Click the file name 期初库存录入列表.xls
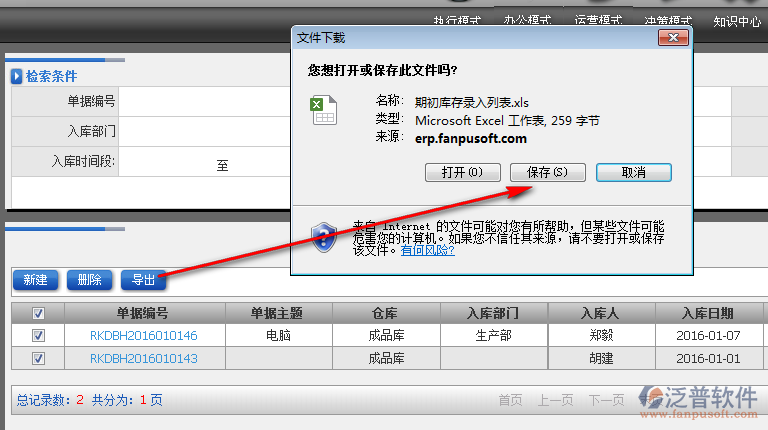Screen dimensions: 768x430 472,103
